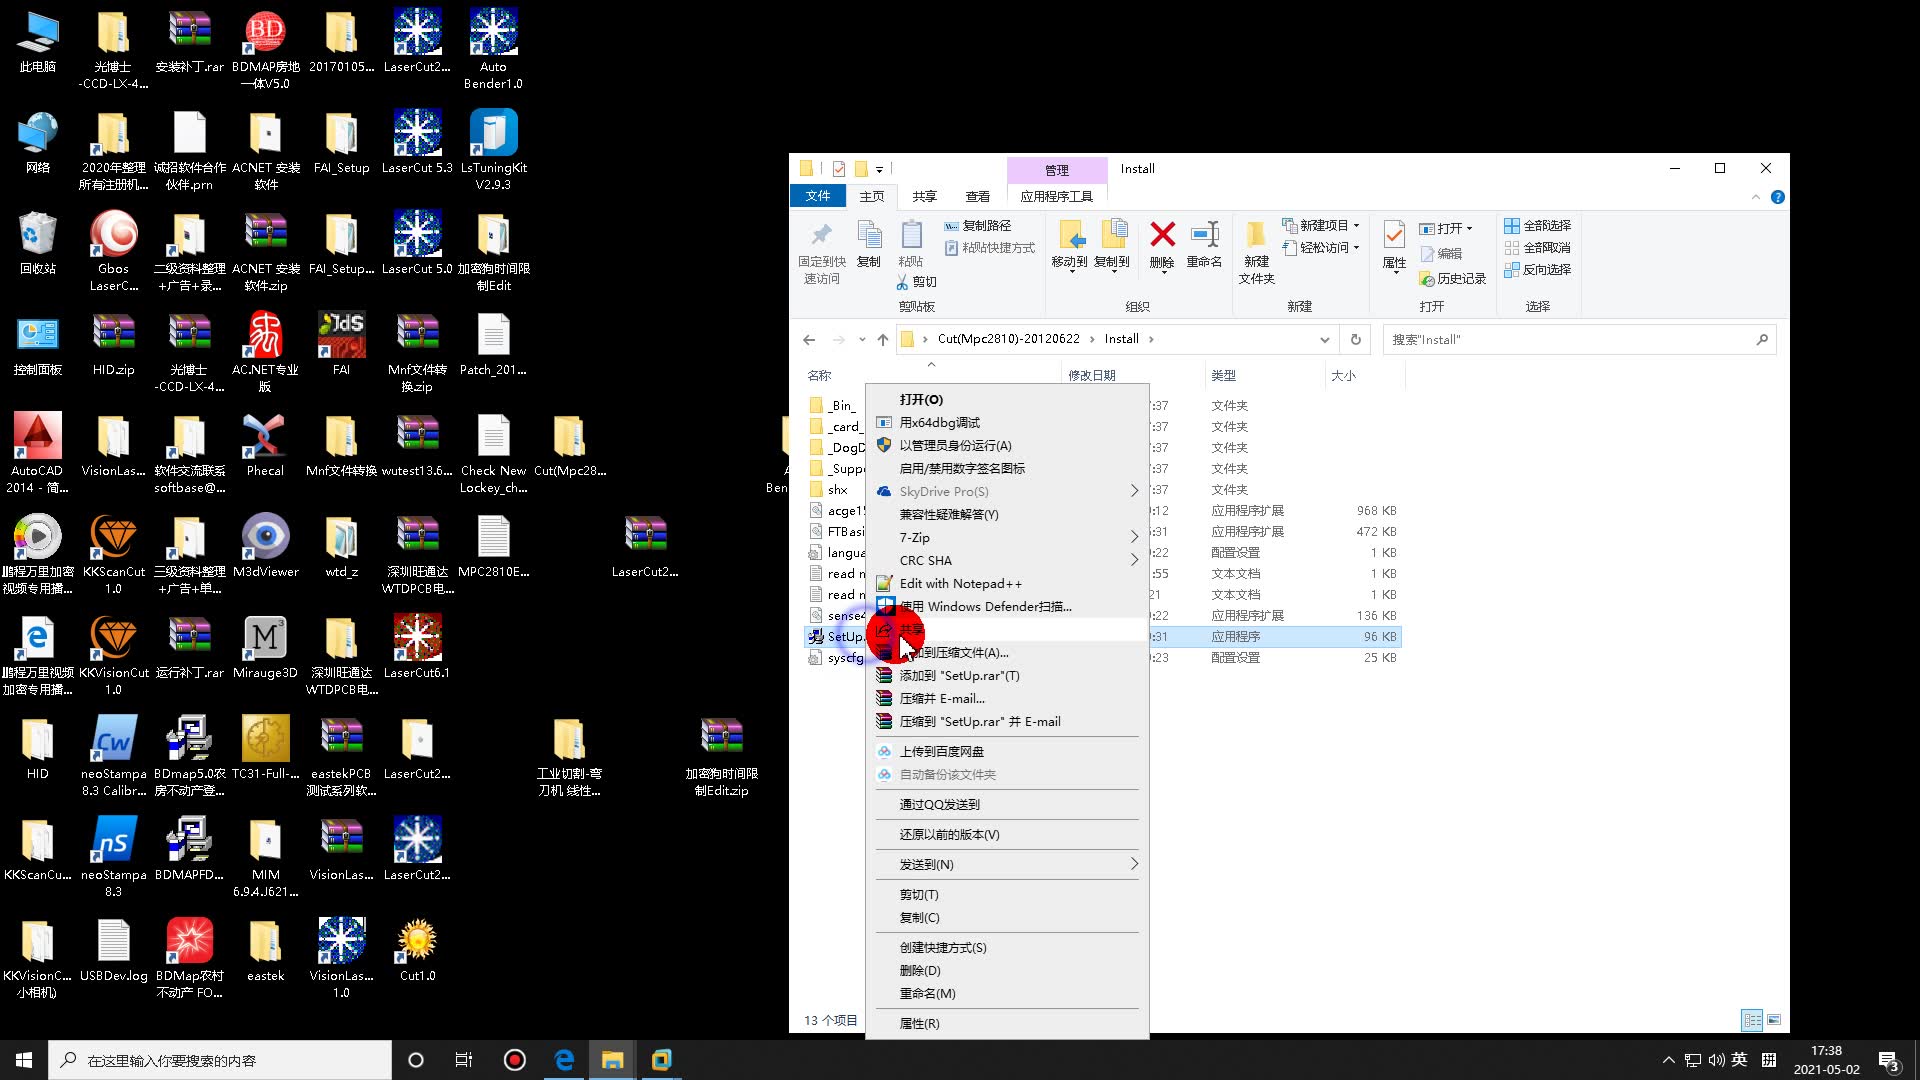Screen dimensions: 1920x1080
Task: Expand the Send to submenu
Action: click(1007, 865)
